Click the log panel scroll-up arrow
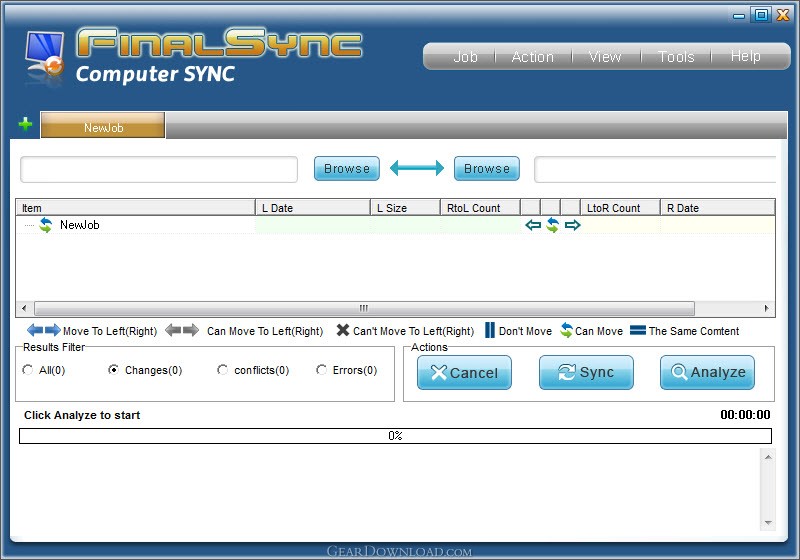The height and width of the screenshot is (560, 800). pos(768,457)
